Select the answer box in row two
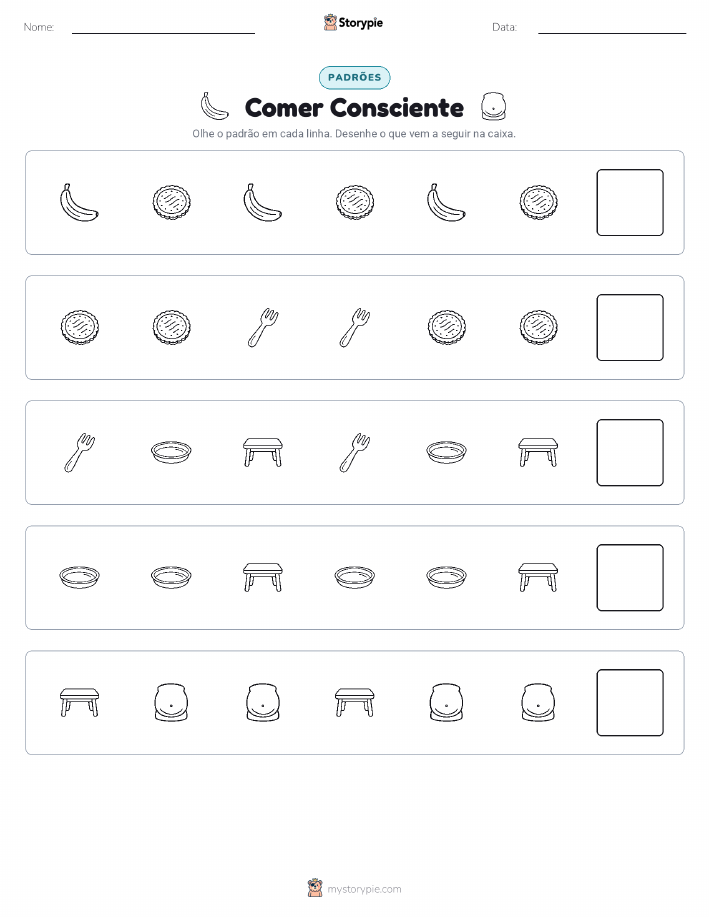 click(x=630, y=328)
